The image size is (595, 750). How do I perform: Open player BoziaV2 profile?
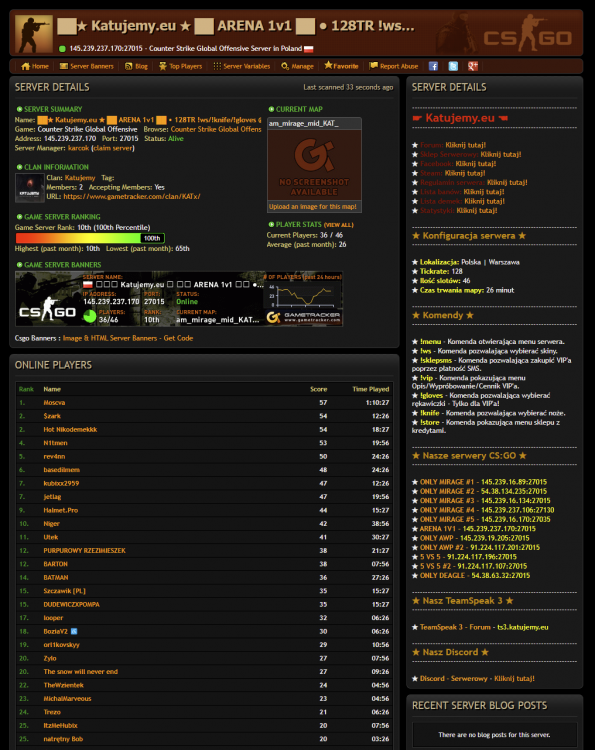[55, 631]
